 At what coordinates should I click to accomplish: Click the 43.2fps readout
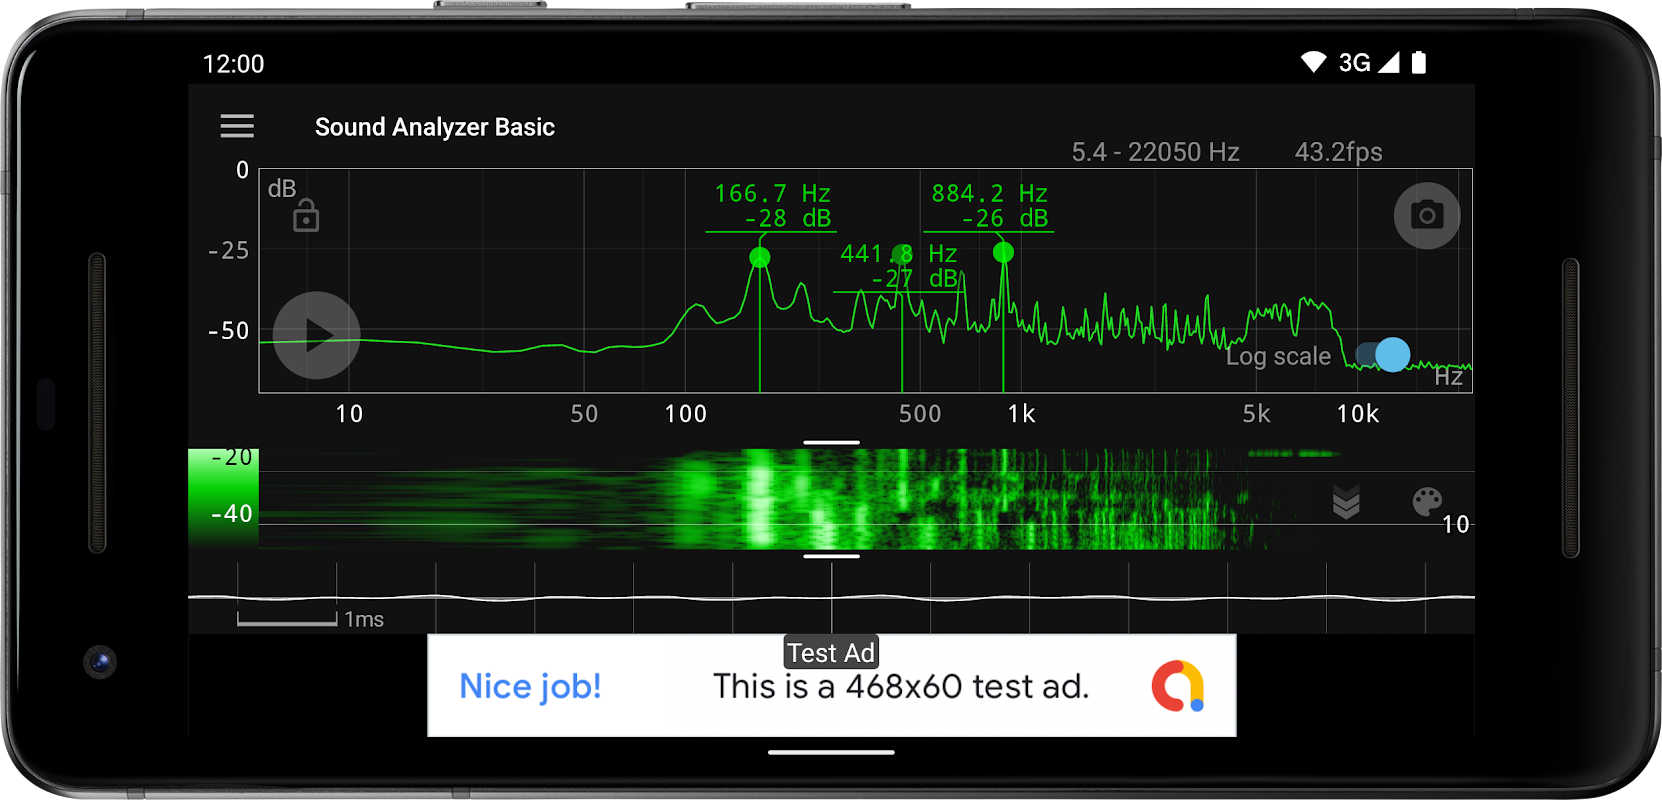1338,152
